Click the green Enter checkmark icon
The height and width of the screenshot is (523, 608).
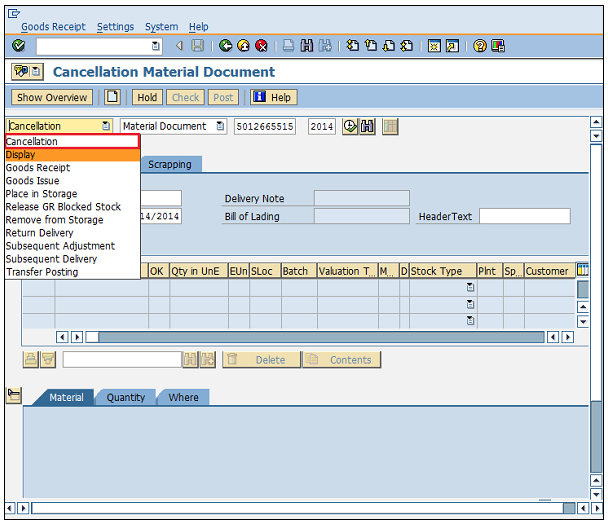[x=19, y=46]
